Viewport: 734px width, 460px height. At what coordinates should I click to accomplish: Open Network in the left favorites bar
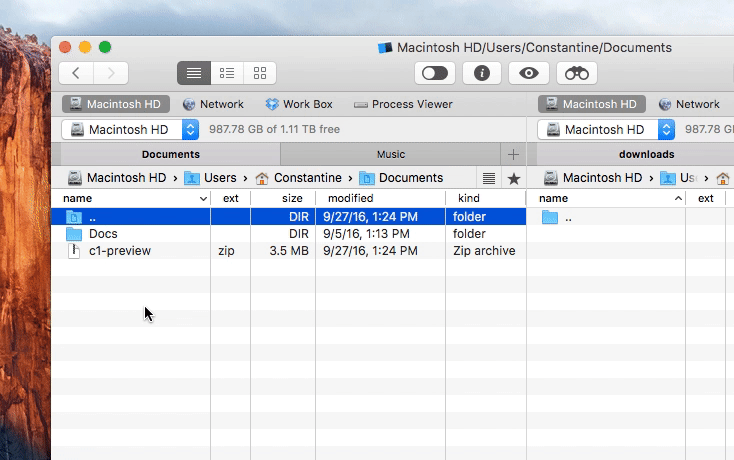click(213, 104)
